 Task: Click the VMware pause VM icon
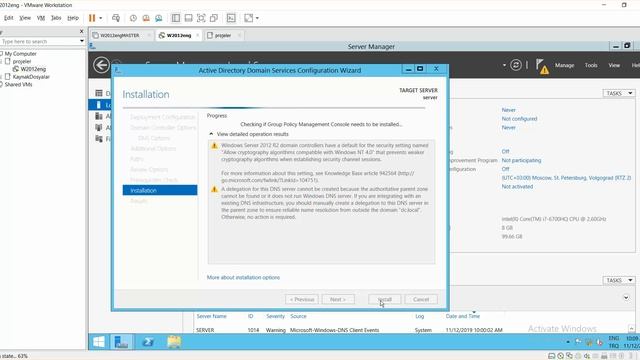[92, 18]
